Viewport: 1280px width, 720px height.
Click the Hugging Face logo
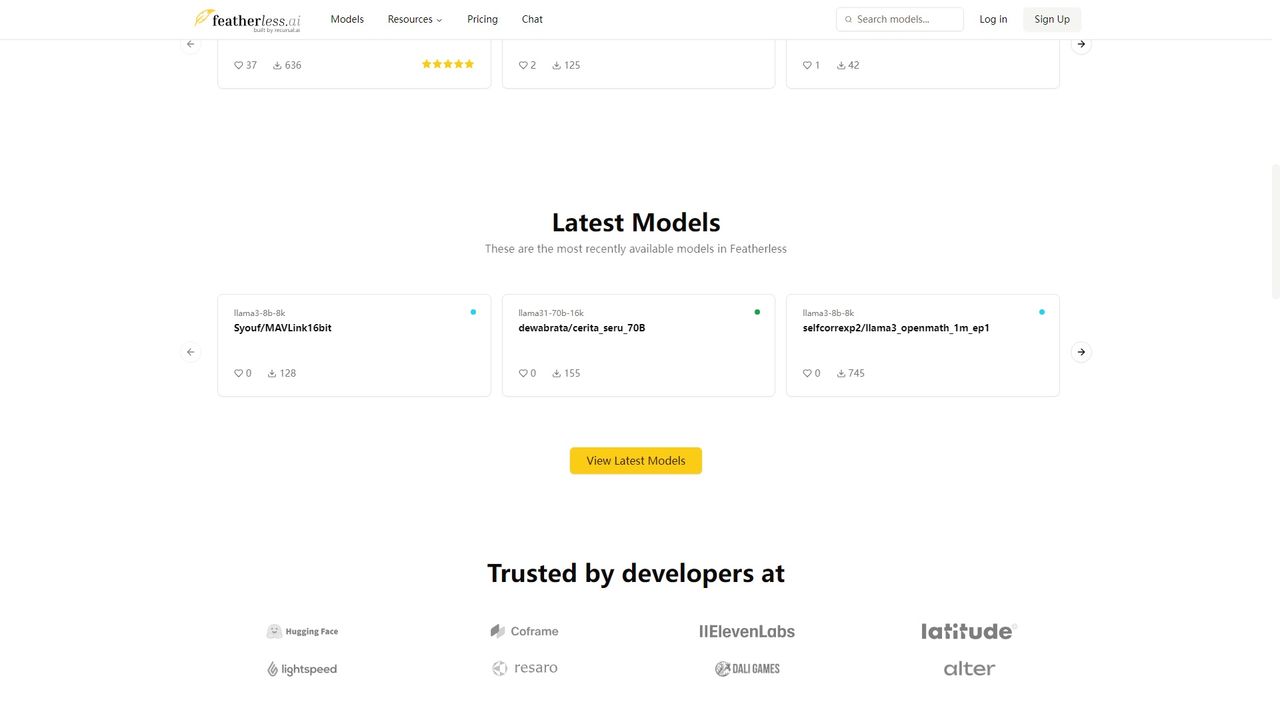[302, 631]
